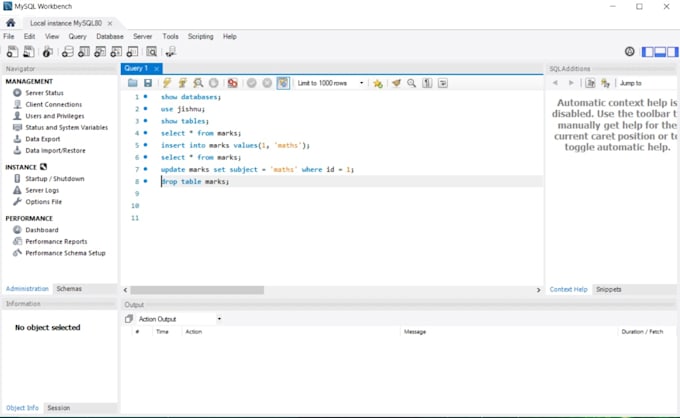
Task: Open the File menu
Action: point(9,36)
